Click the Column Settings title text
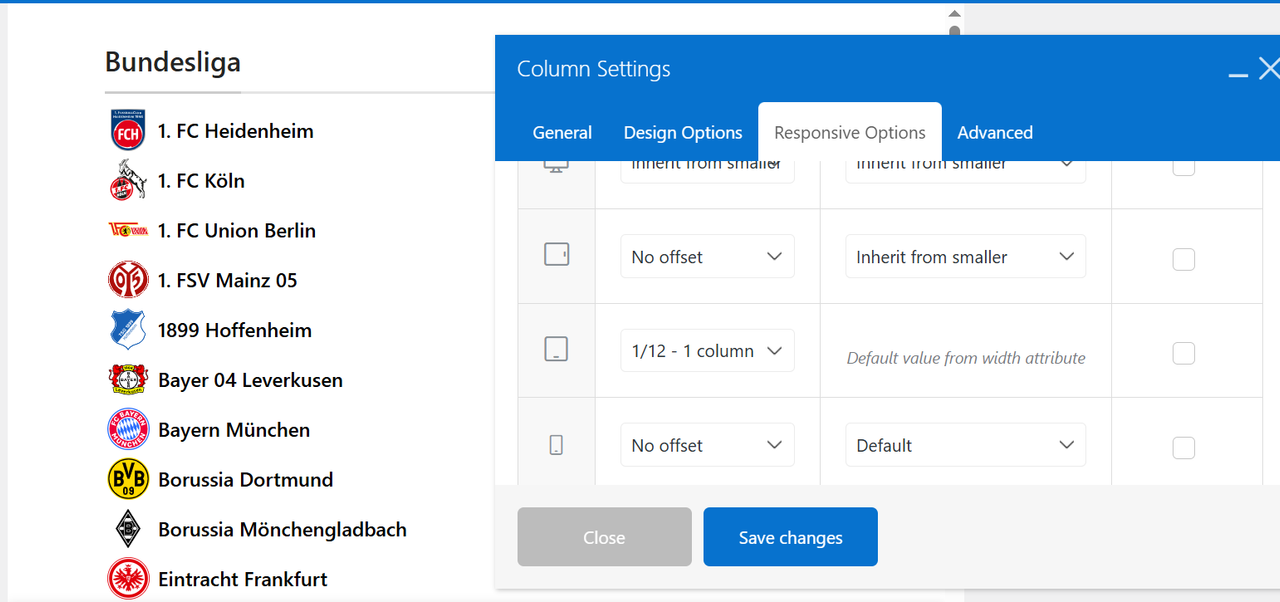The height and width of the screenshot is (602, 1280). pyautogui.click(x=594, y=69)
